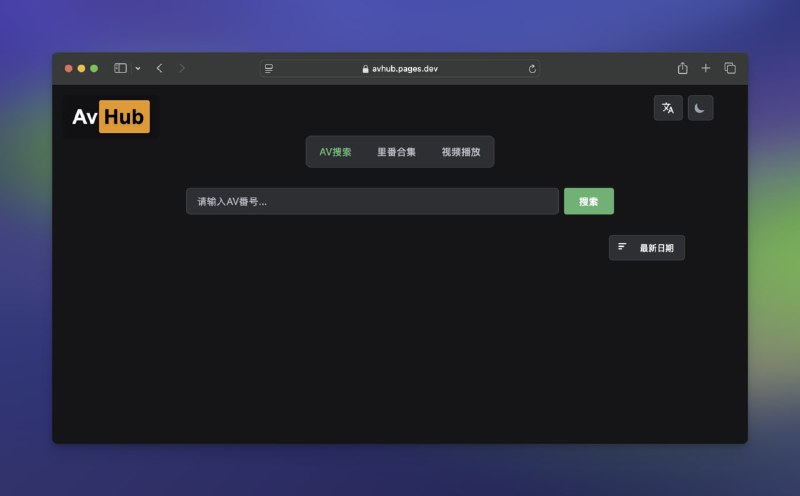Screen dimensions: 800x496
Task: Switch language with the translate icon
Action: (668, 108)
